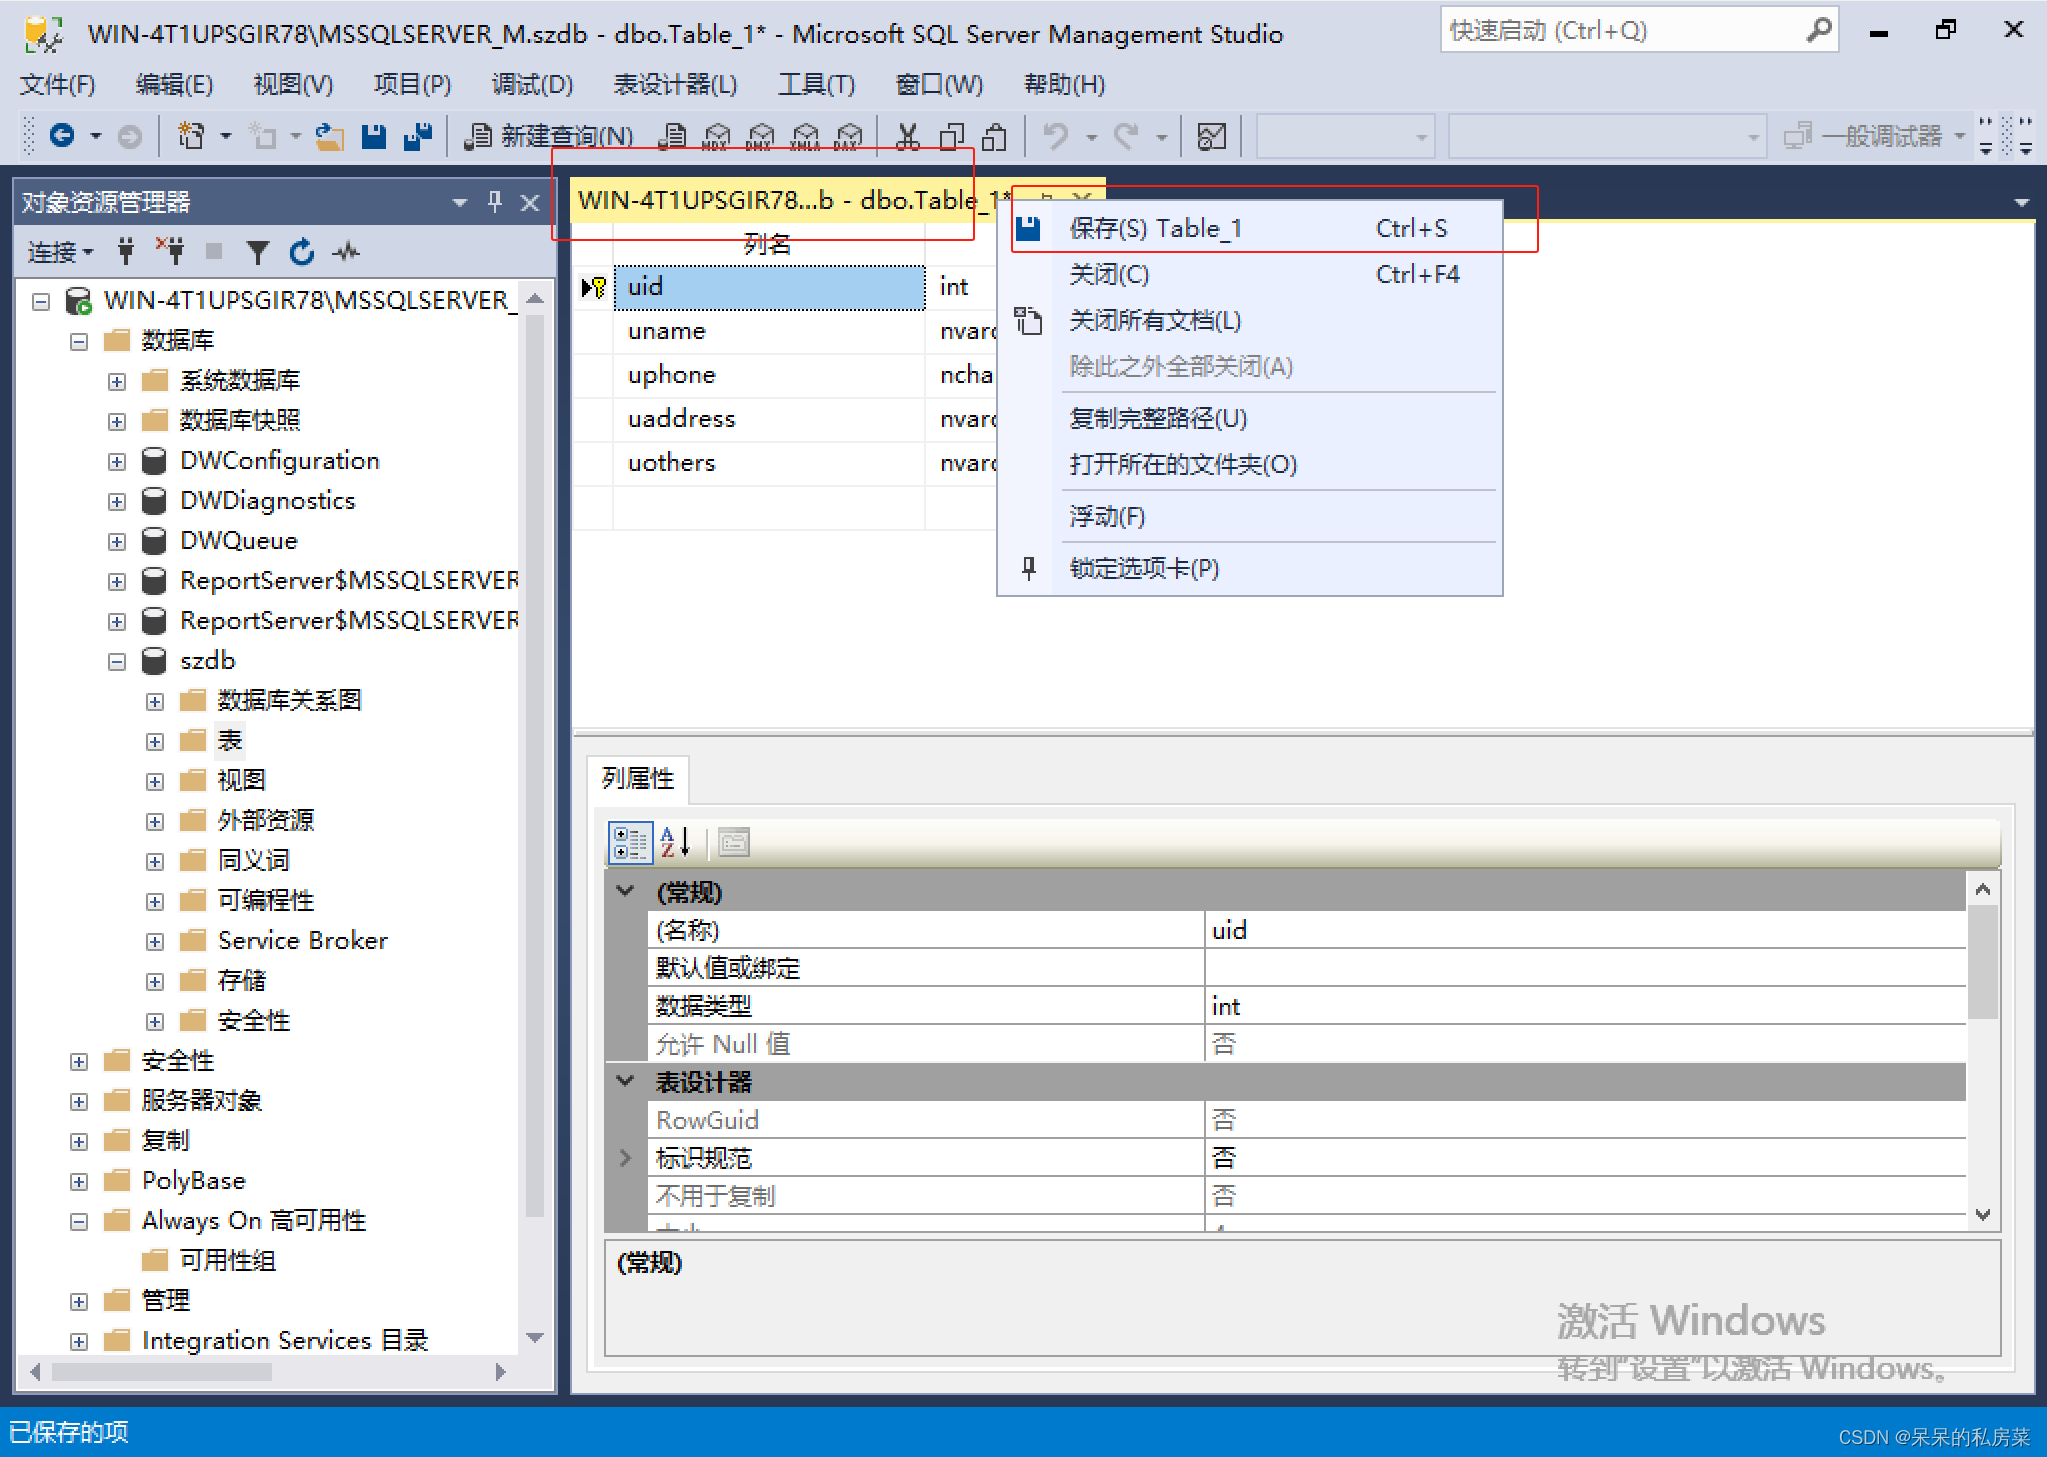Image resolution: width=2047 pixels, height=1457 pixels.
Task: Click the PolyBase folder in tree
Action: tap(193, 1181)
